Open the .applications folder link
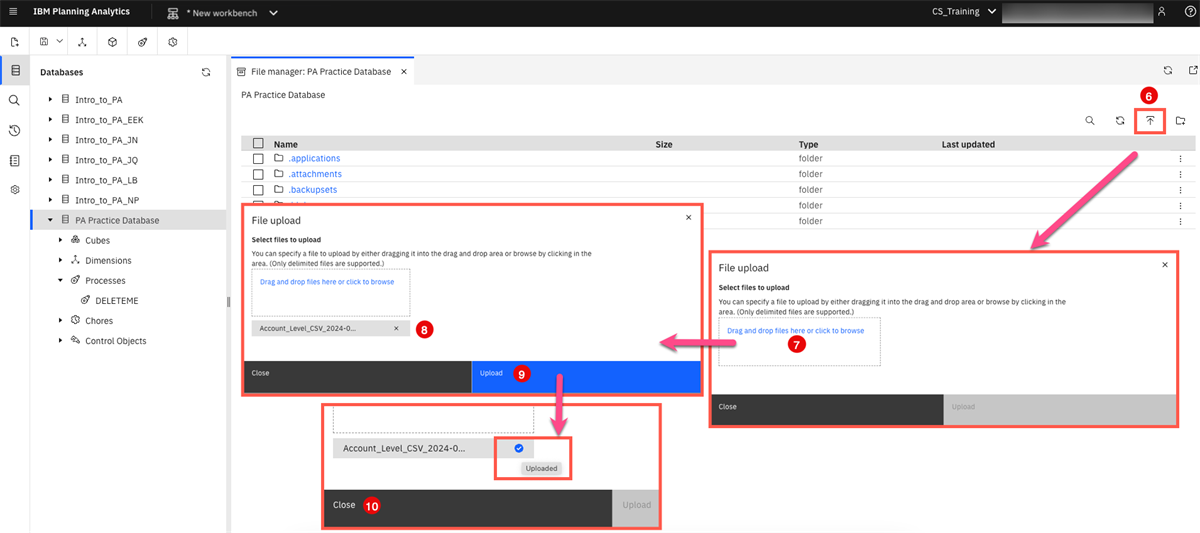The image size is (1200, 533). tap(314, 159)
